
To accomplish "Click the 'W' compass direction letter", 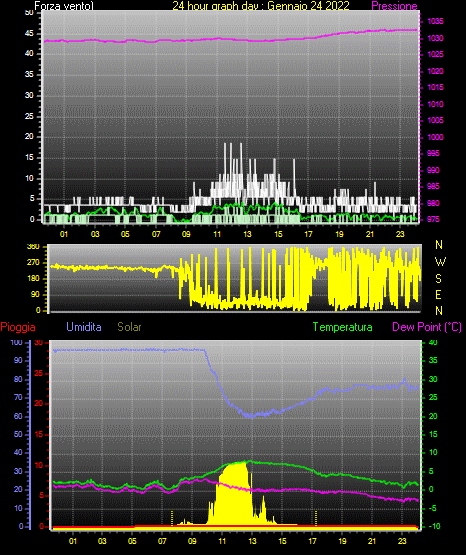I will [440, 262].
